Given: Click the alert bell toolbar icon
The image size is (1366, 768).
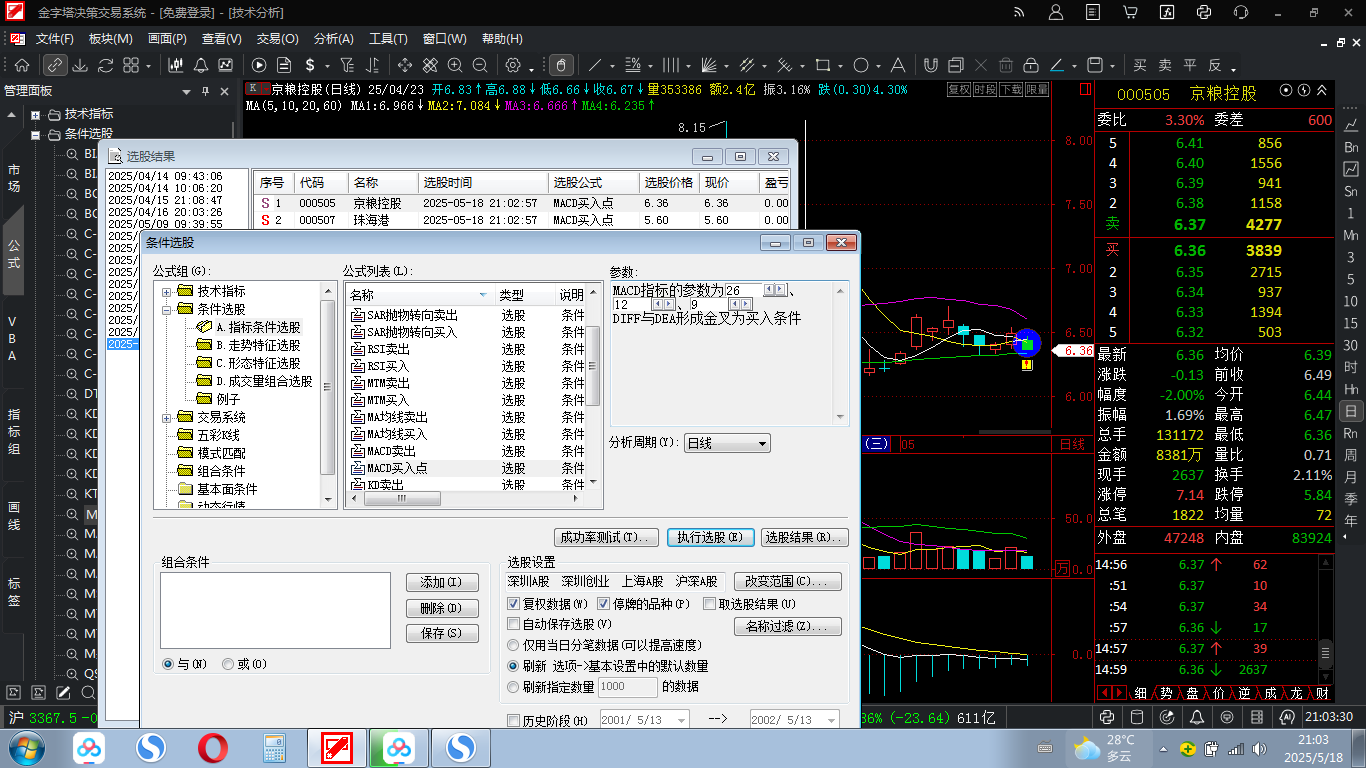Looking at the screenshot, I should 201,65.
